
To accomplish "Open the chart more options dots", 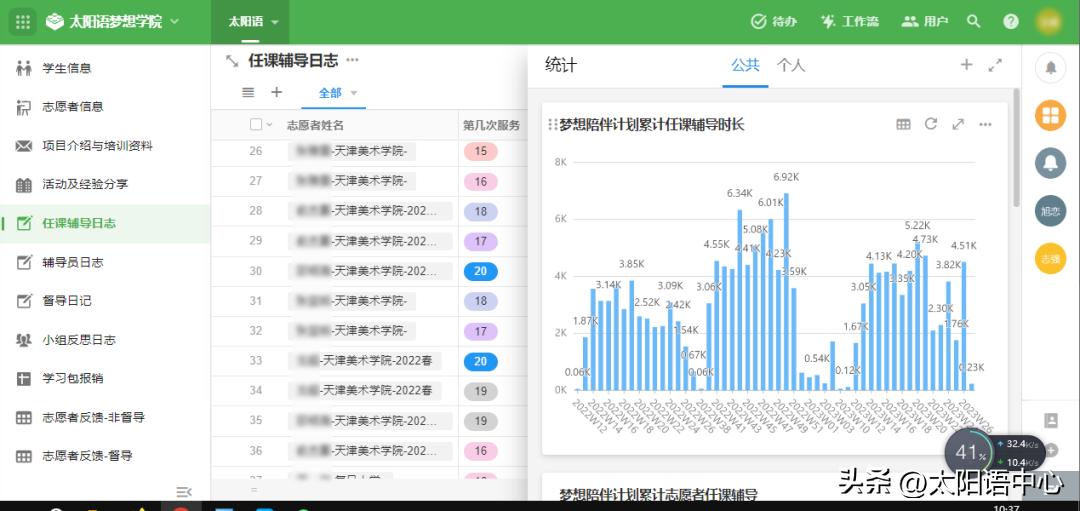I will point(985,125).
